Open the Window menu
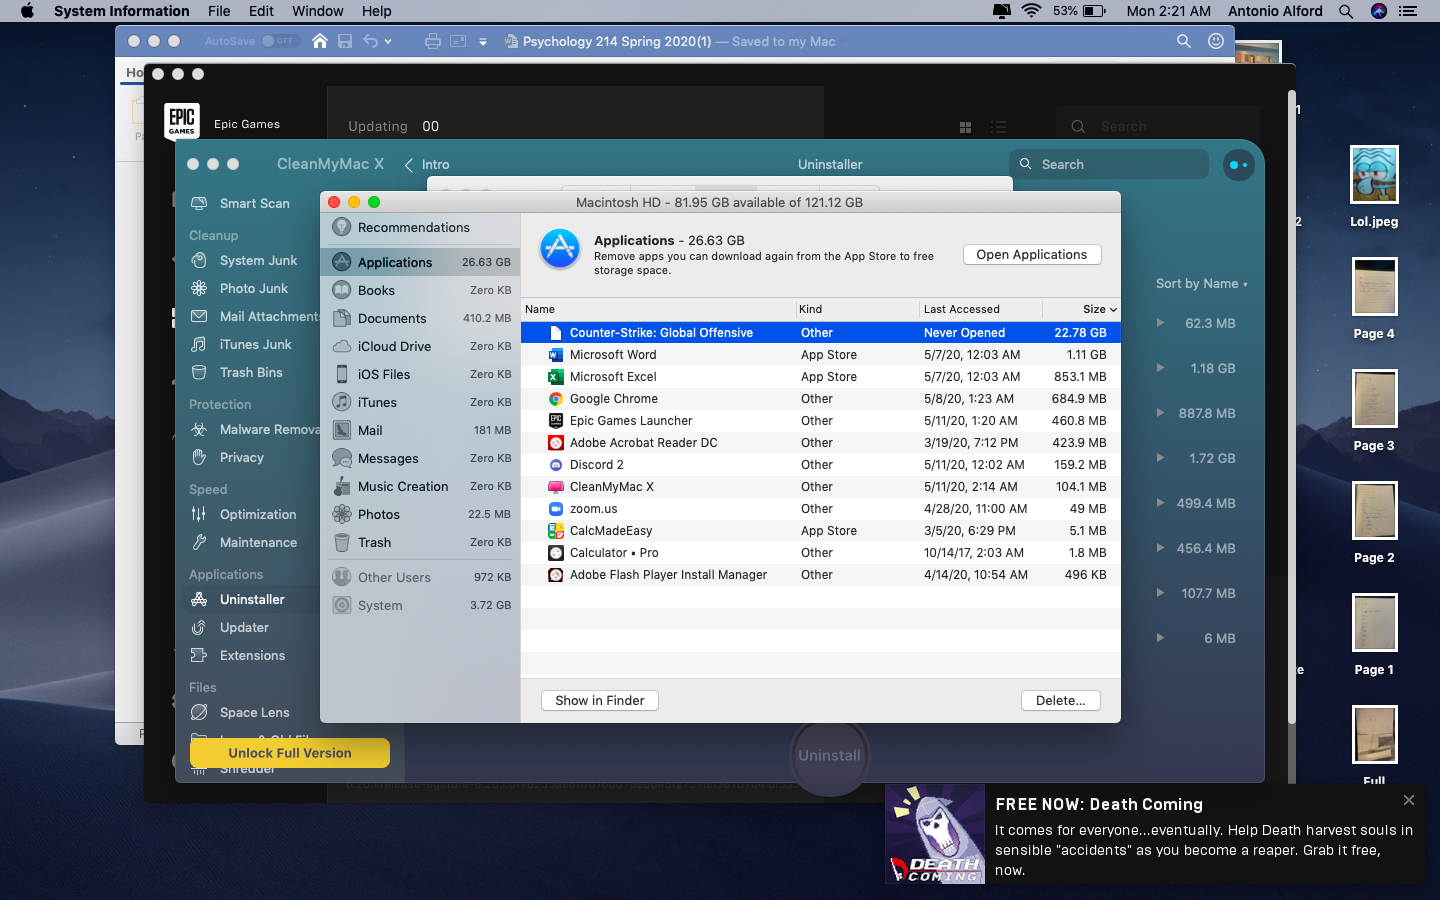Image resolution: width=1440 pixels, height=900 pixels. (318, 11)
